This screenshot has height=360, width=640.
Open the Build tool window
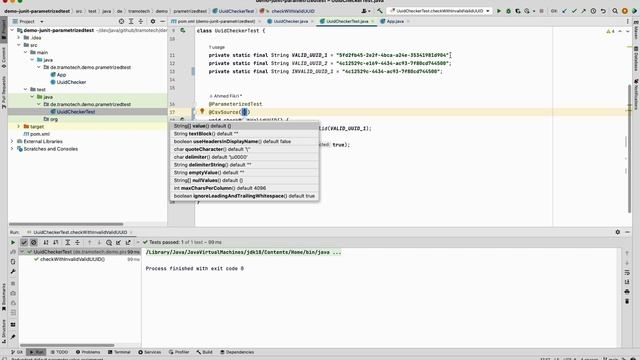point(204,352)
